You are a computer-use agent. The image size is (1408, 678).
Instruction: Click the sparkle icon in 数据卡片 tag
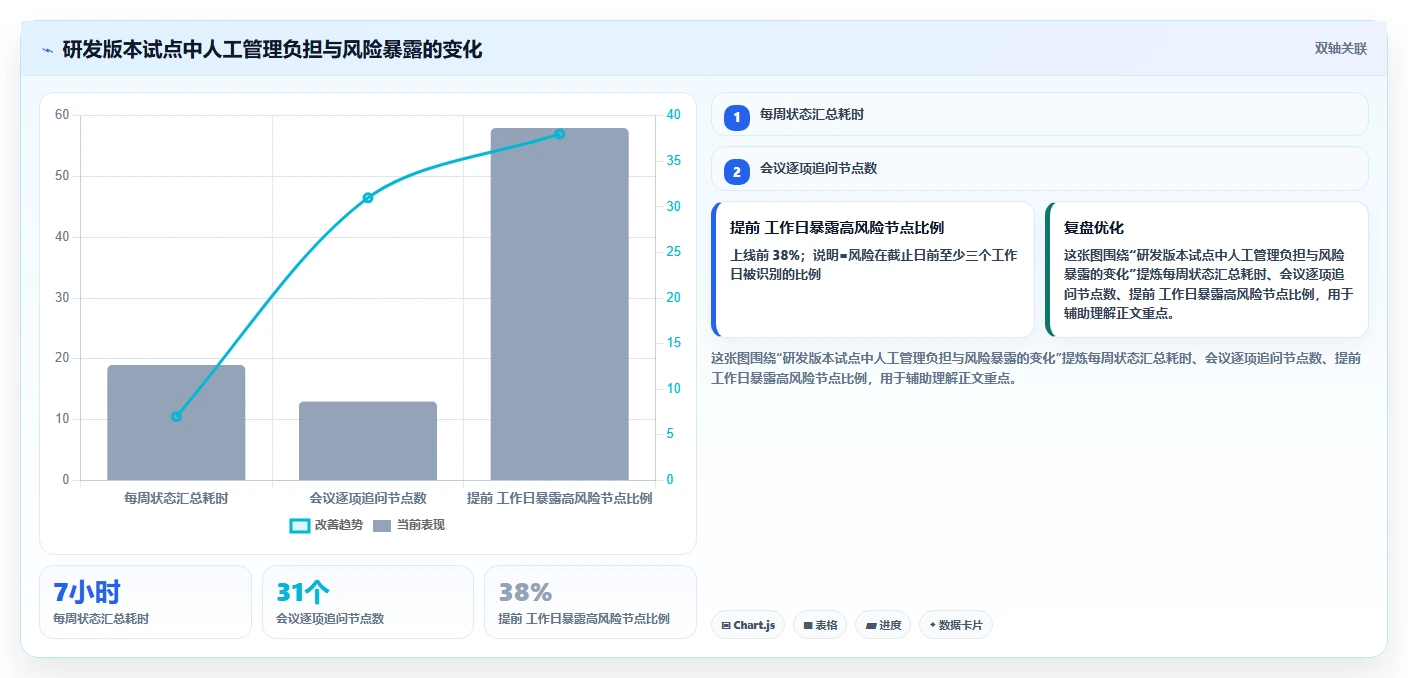tap(933, 625)
